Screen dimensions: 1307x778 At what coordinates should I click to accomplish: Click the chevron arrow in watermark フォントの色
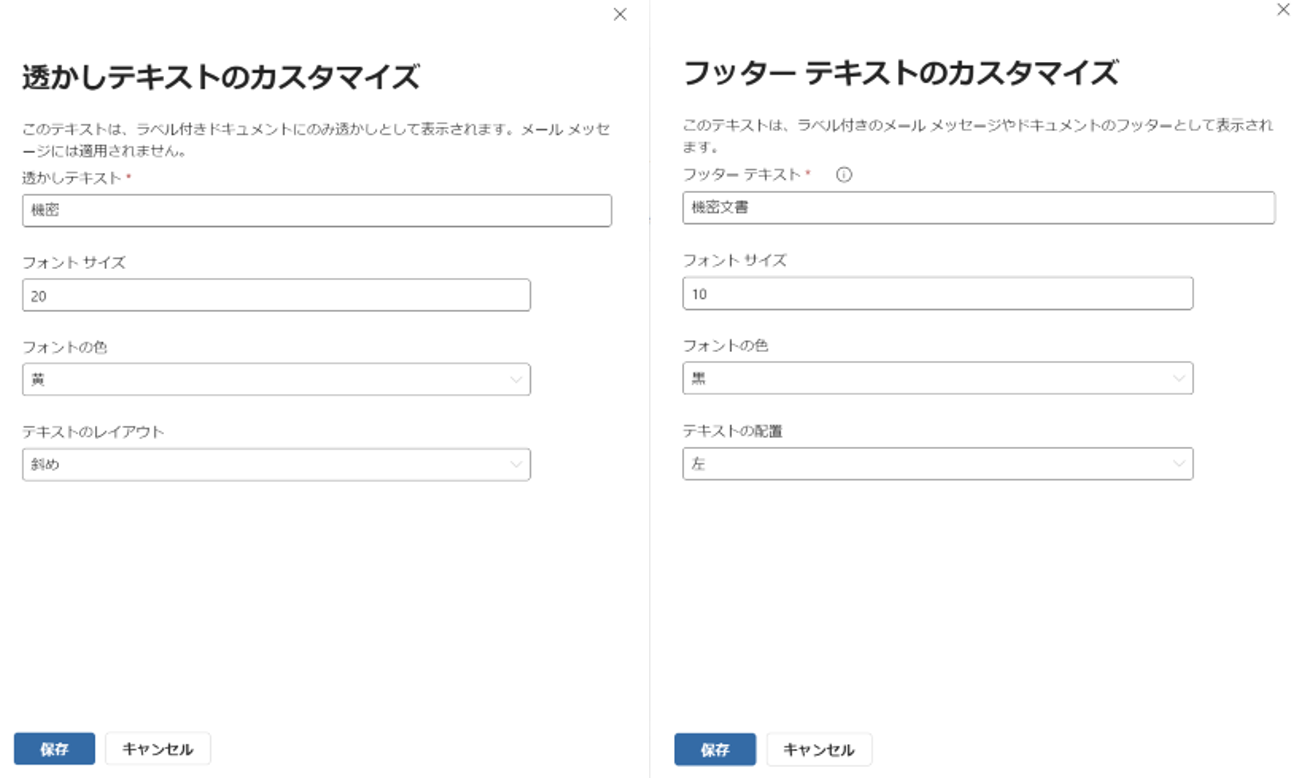point(516,380)
